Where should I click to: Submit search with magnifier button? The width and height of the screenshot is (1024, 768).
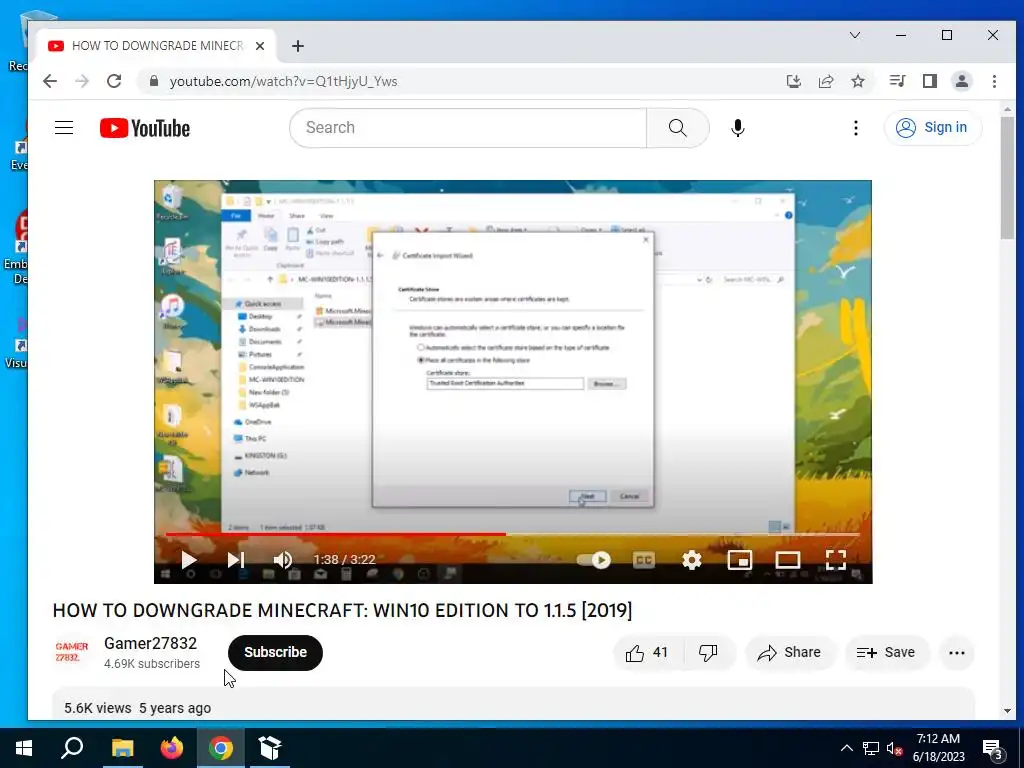(678, 127)
